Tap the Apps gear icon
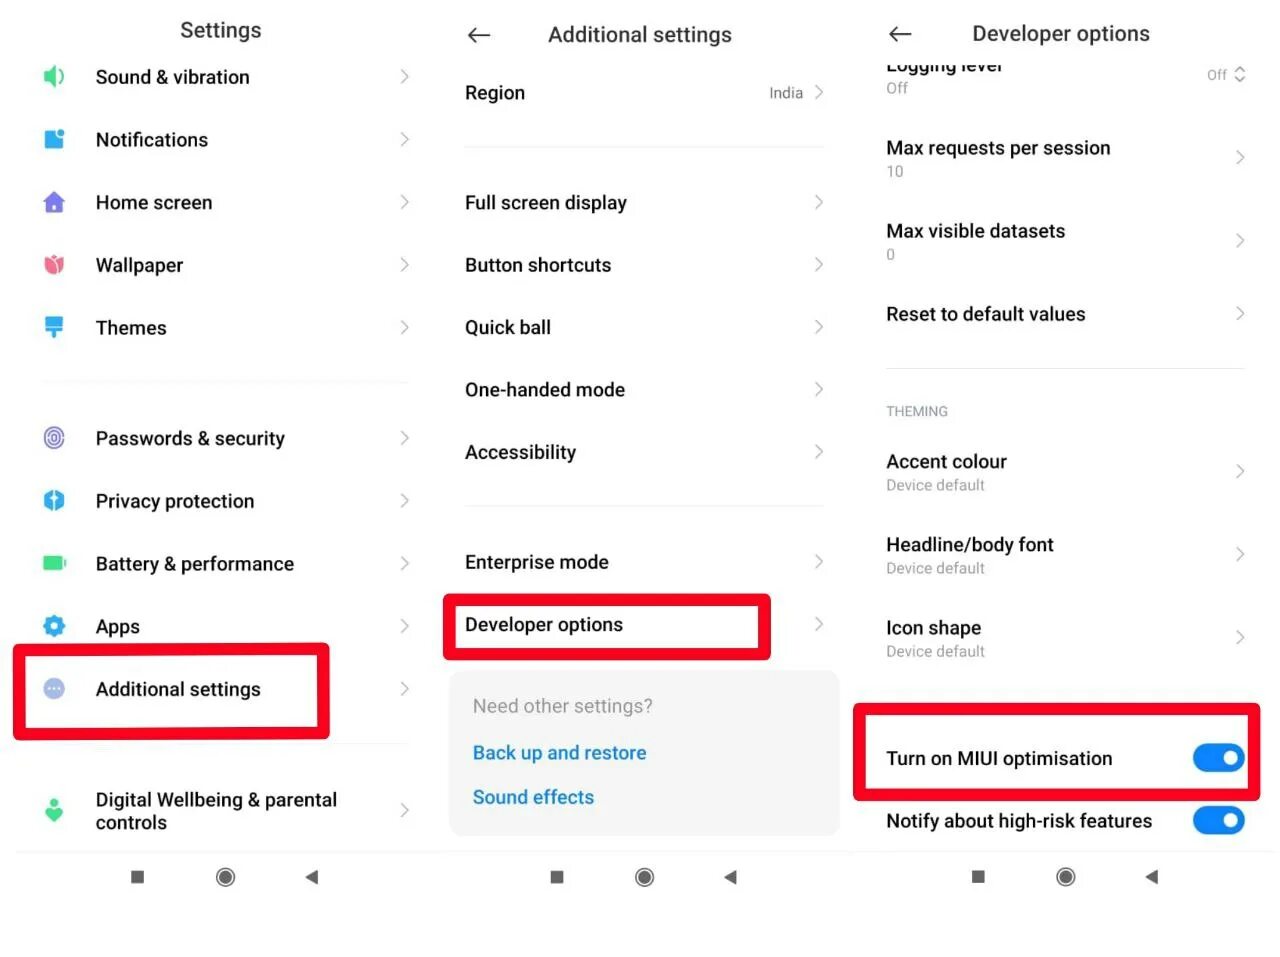 pyautogui.click(x=54, y=626)
